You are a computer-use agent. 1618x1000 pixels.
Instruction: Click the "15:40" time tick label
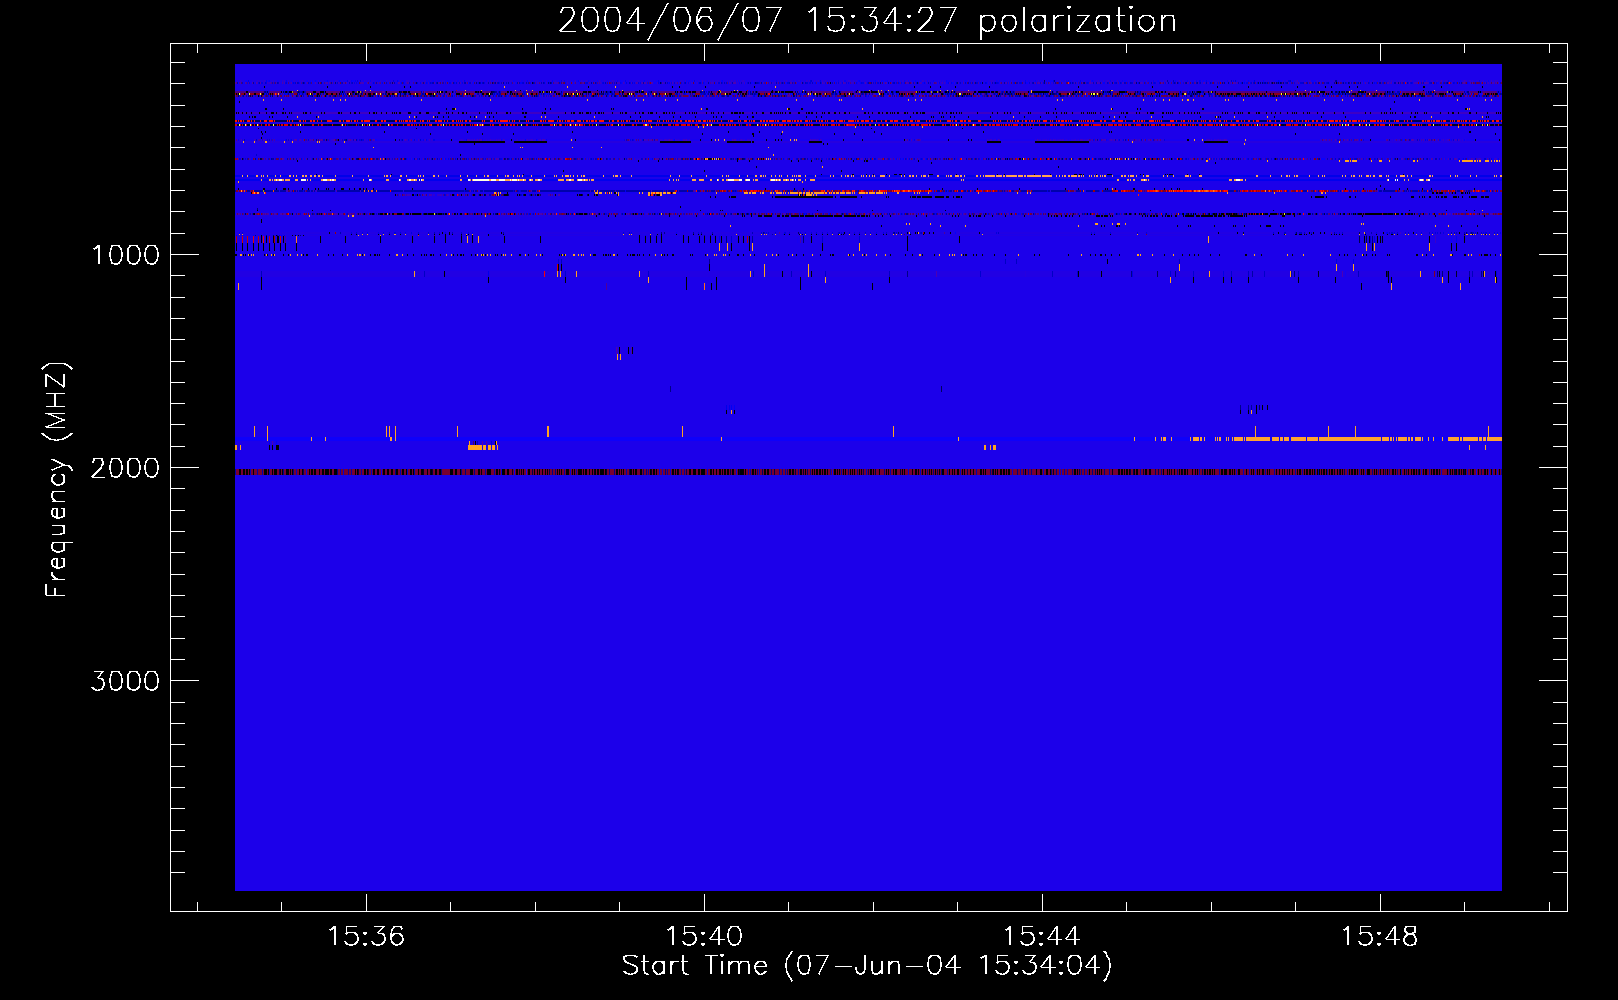[x=704, y=937]
